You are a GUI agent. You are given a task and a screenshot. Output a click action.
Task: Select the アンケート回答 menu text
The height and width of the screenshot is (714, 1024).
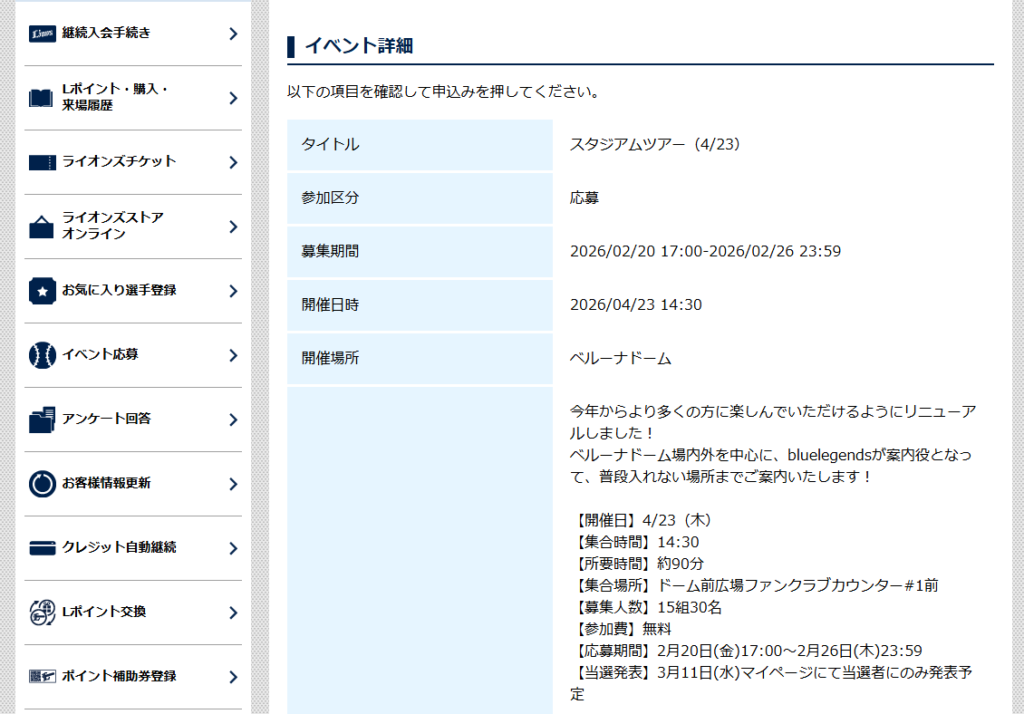pos(106,419)
